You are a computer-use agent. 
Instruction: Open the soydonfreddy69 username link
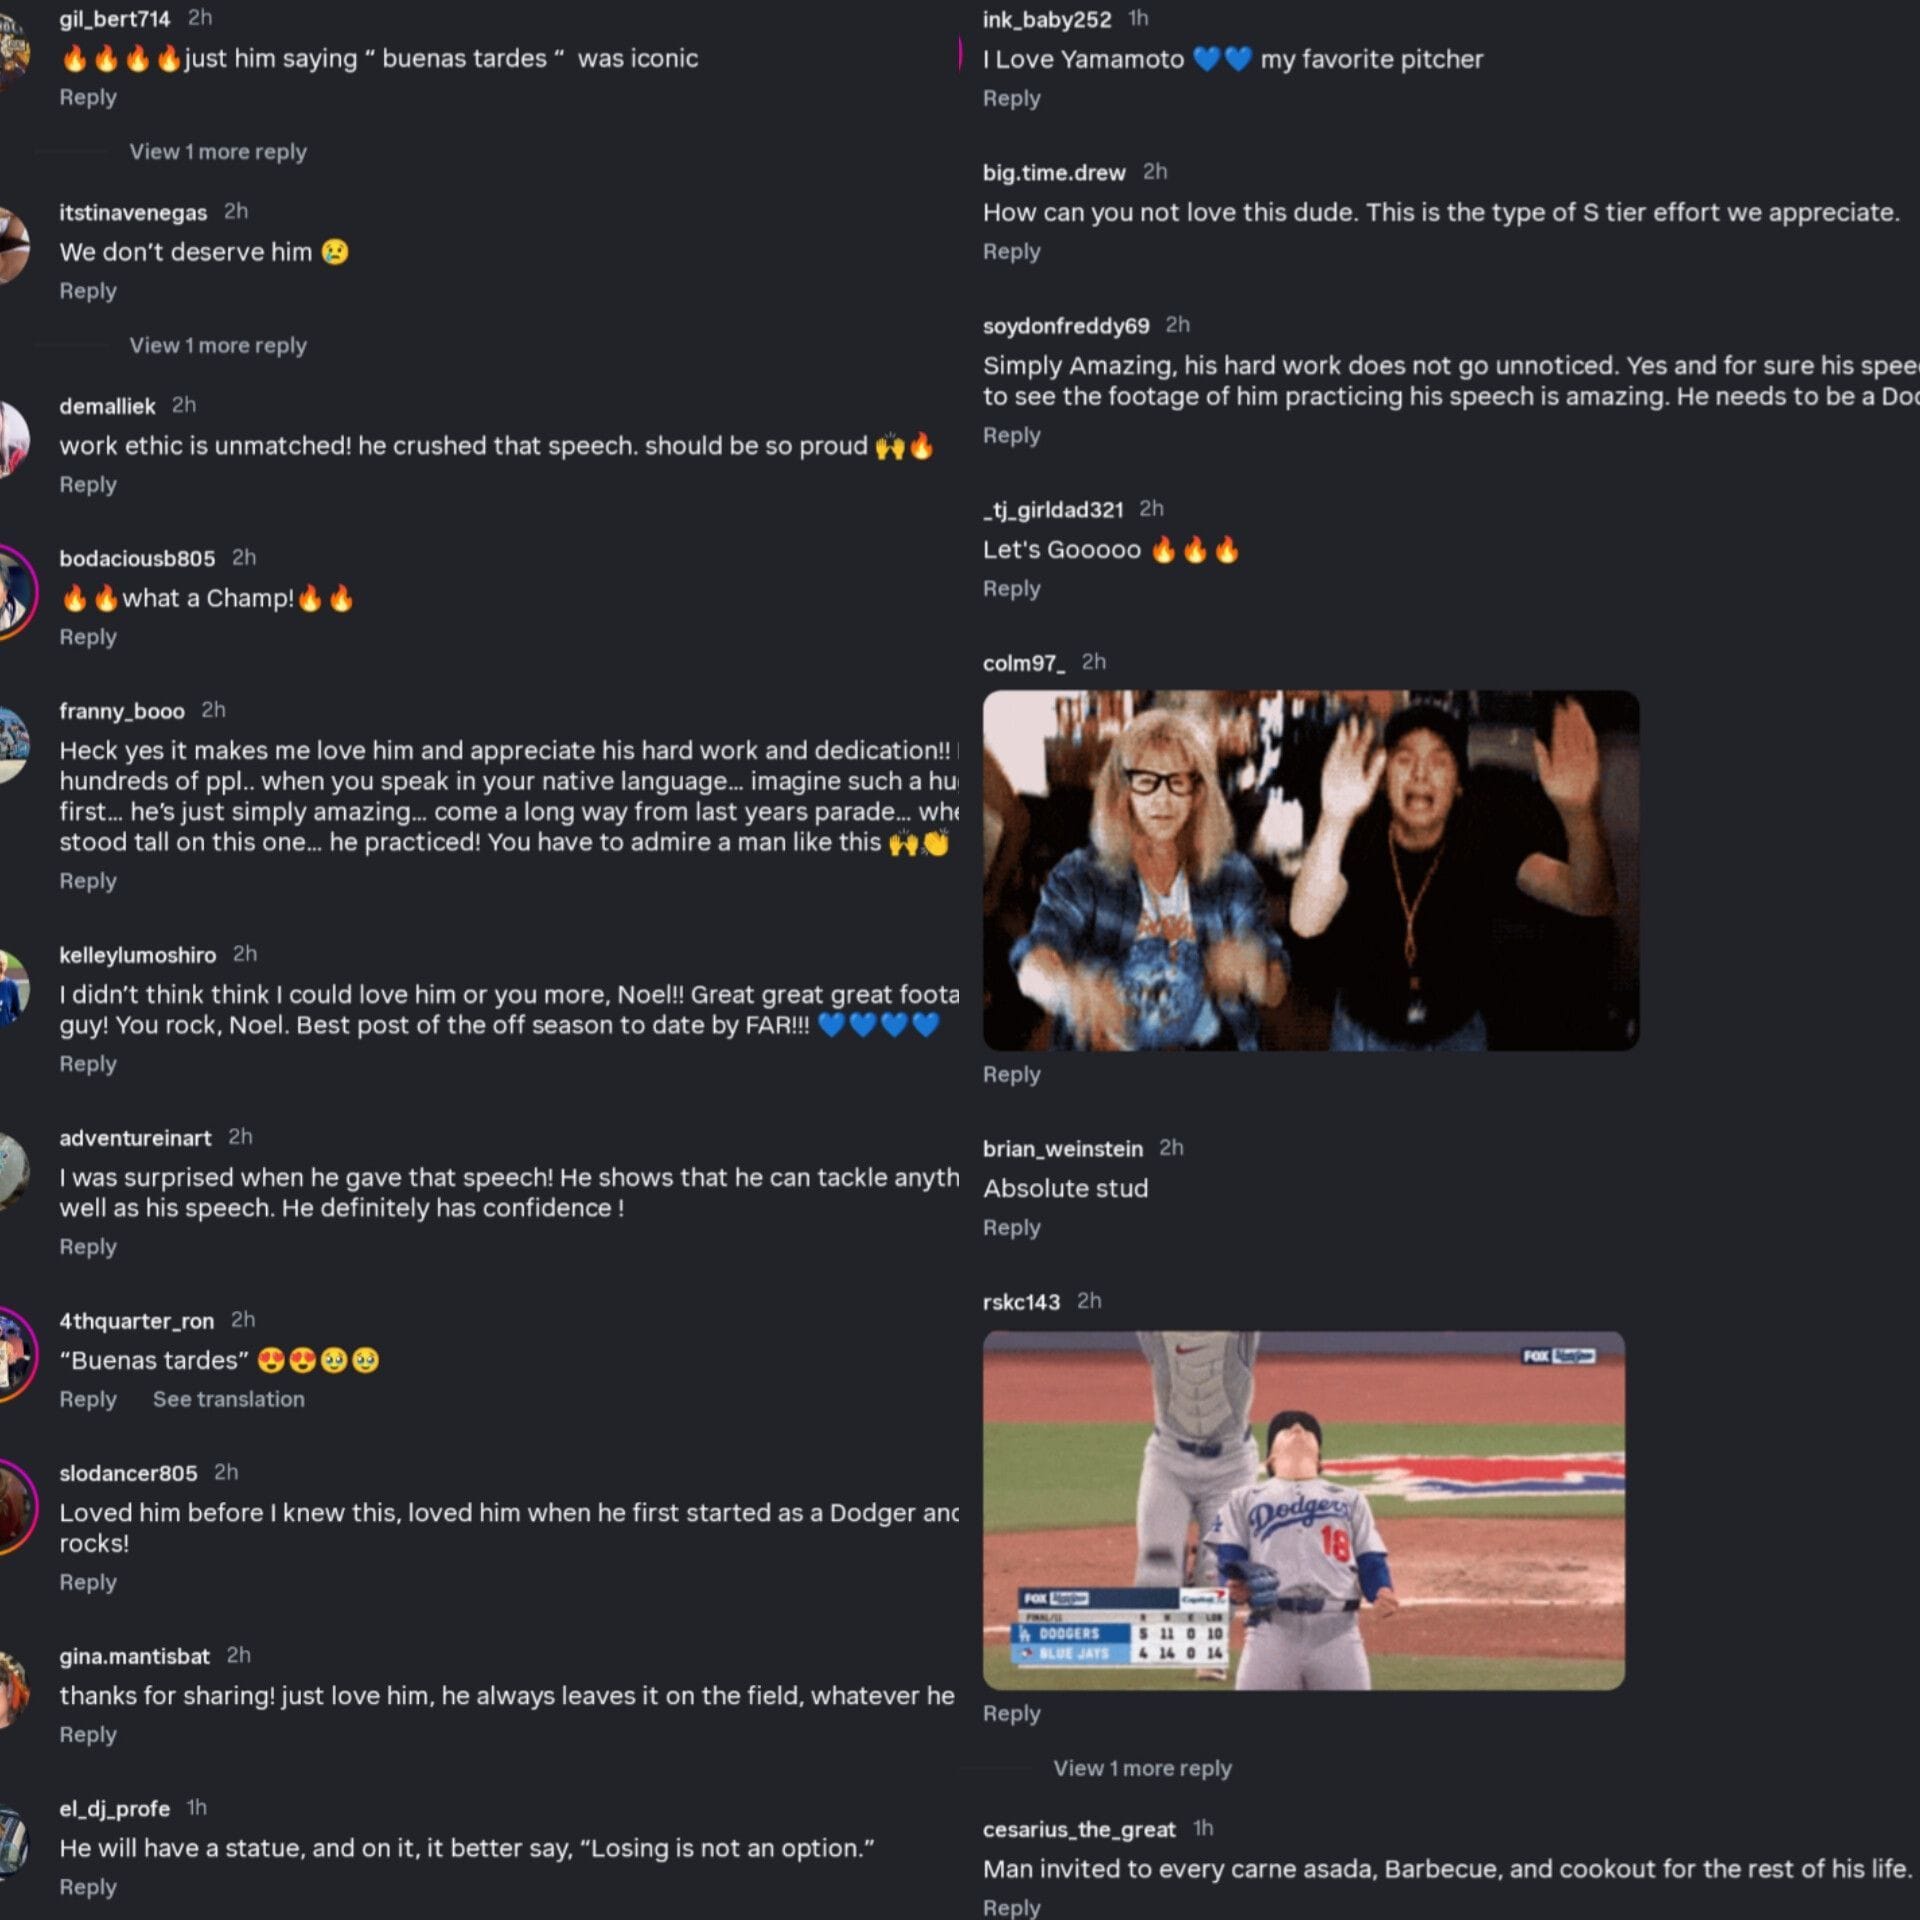click(x=1066, y=326)
